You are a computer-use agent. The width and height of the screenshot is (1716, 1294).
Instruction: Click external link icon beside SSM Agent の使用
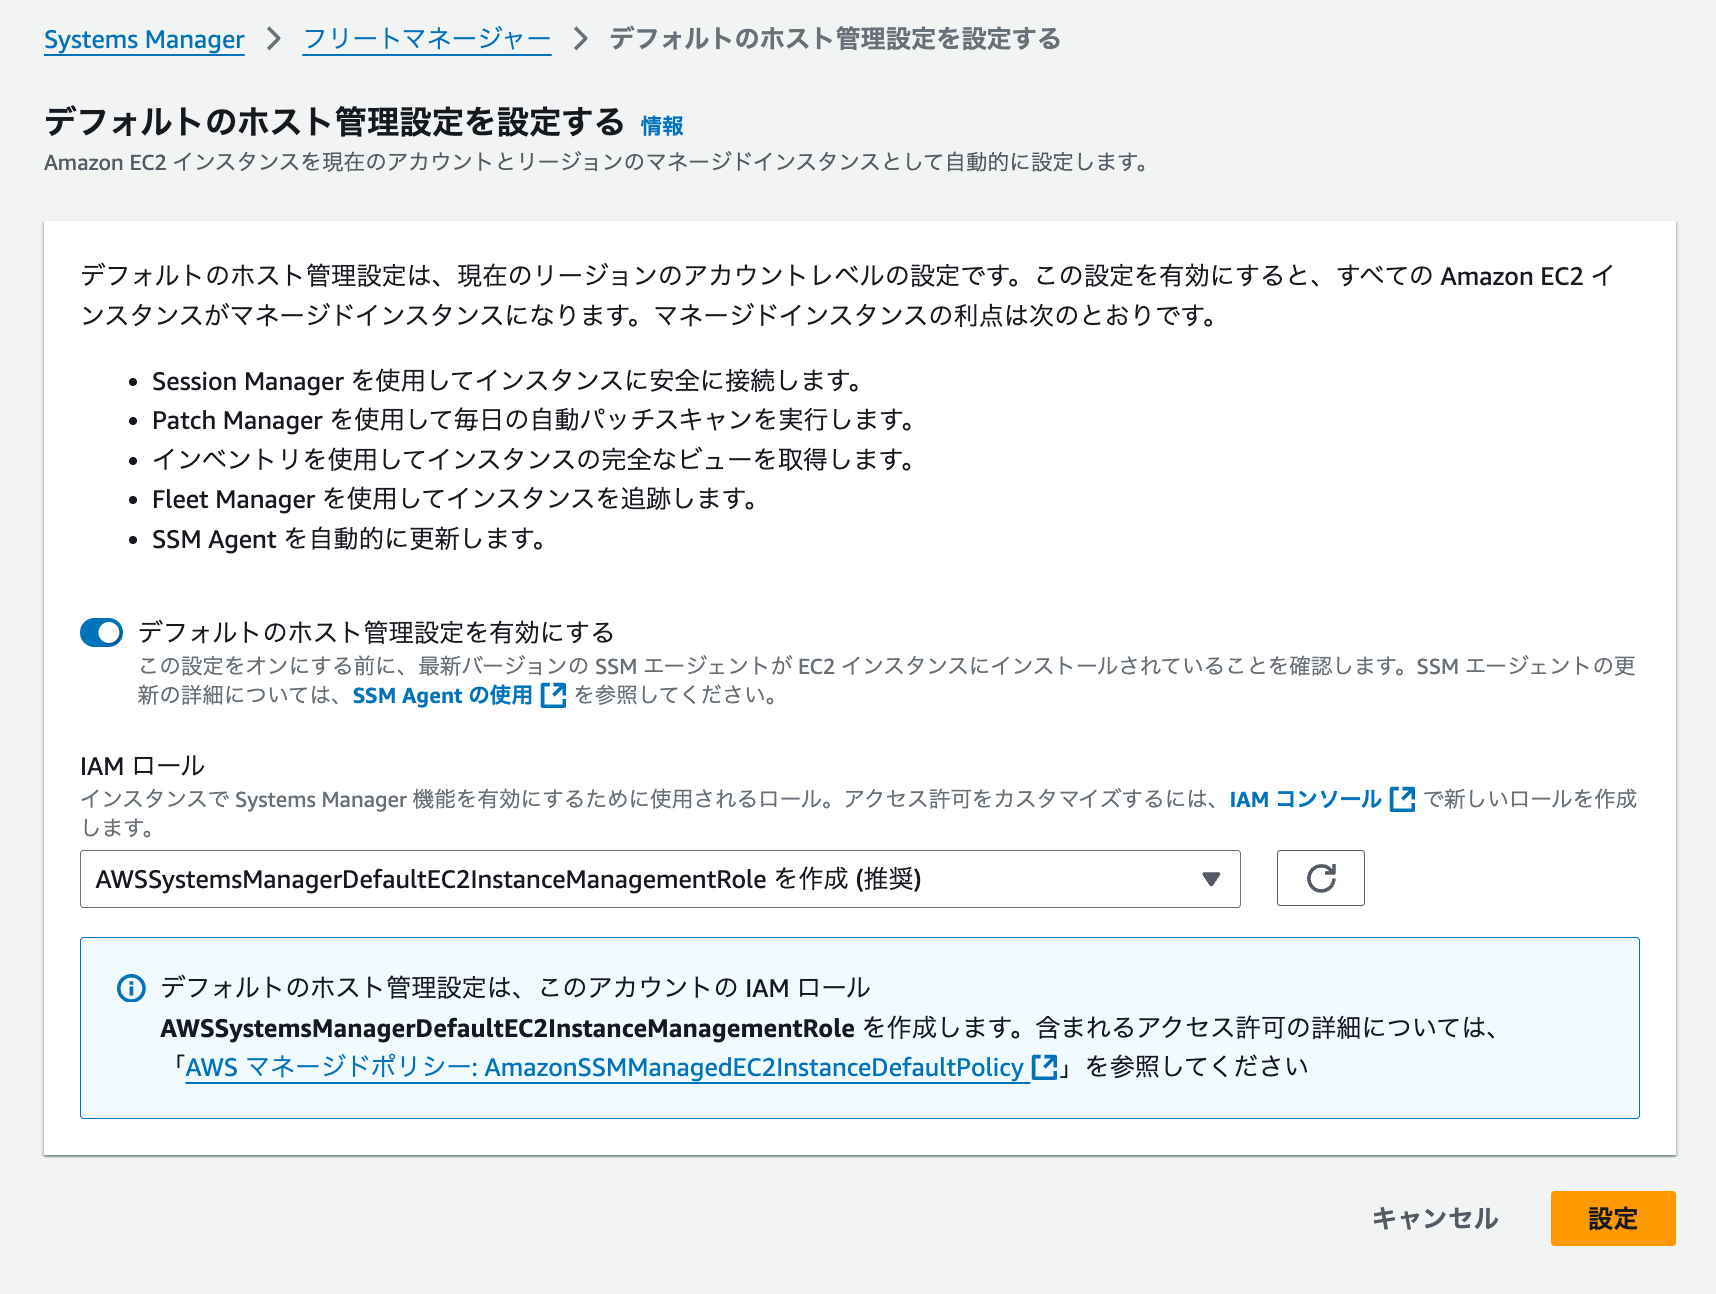(553, 695)
